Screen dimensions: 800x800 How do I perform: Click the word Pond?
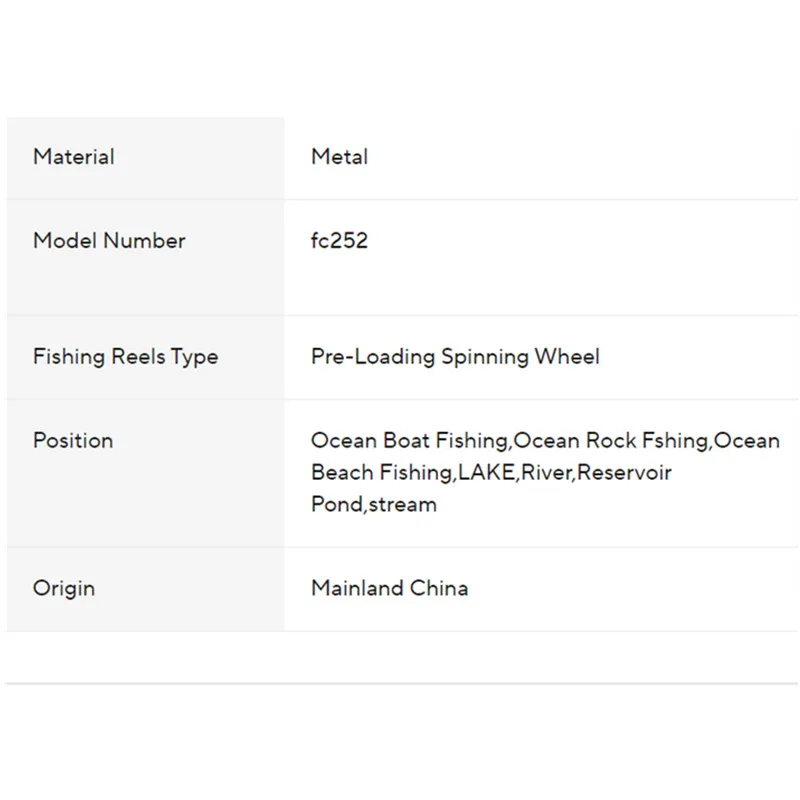[336, 505]
